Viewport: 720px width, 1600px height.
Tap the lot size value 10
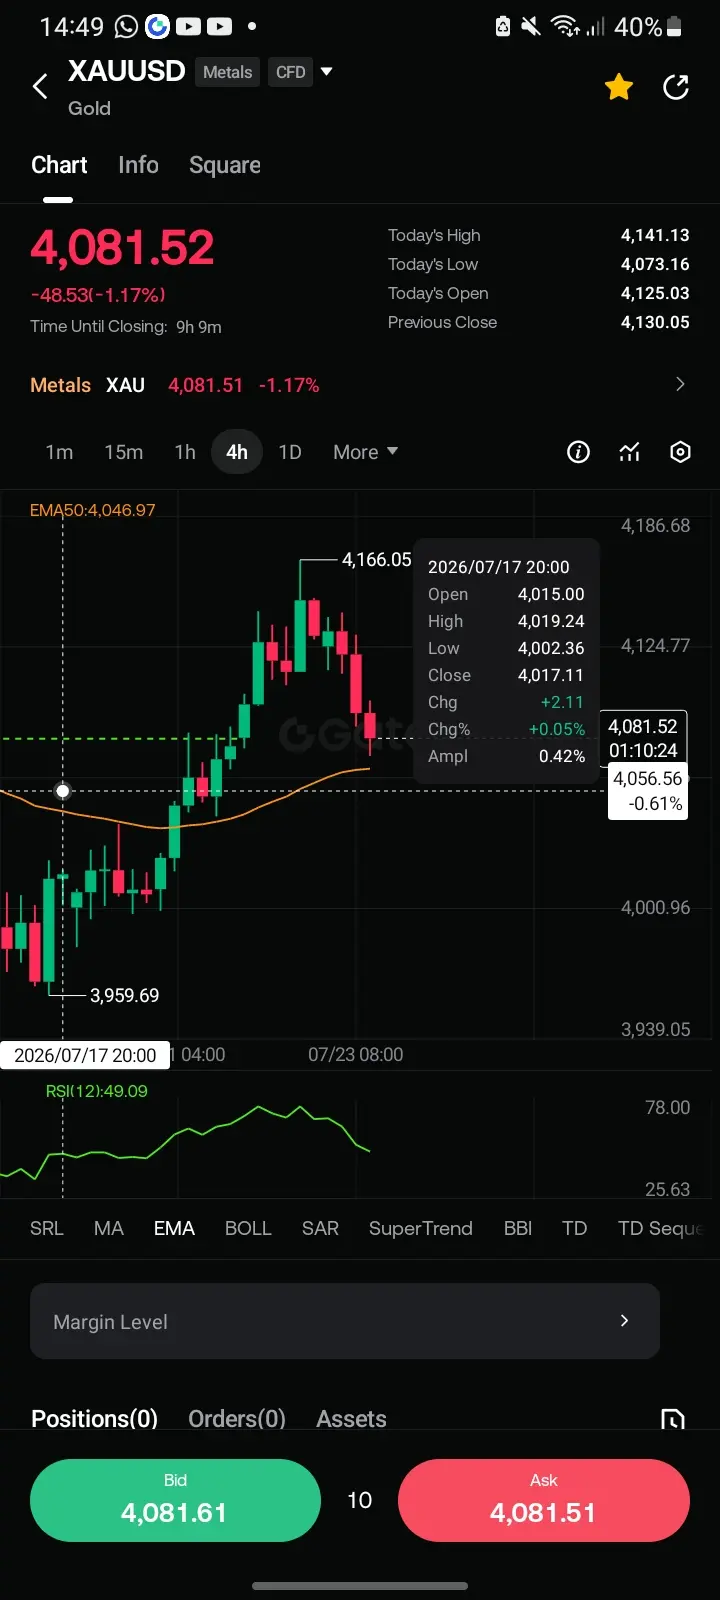pos(360,1500)
